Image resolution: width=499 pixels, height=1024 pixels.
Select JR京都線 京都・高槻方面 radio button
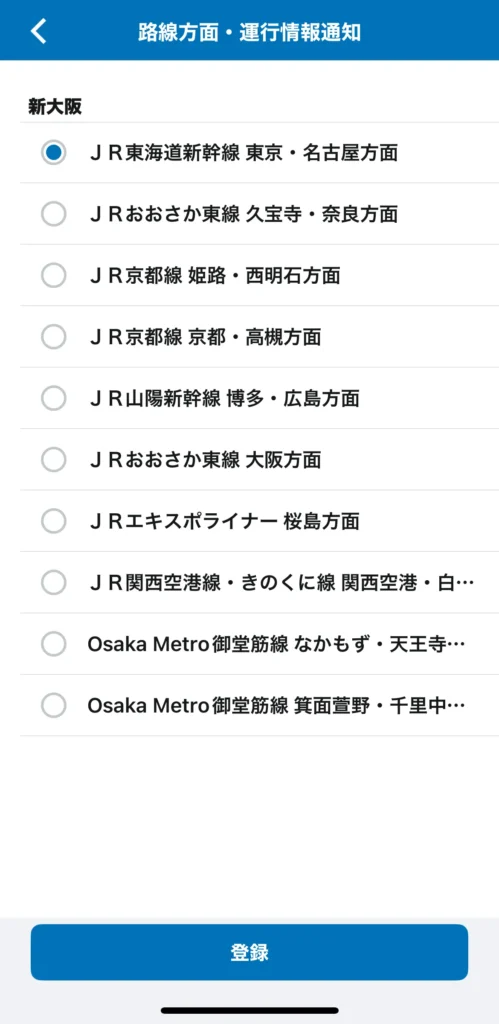pos(54,337)
